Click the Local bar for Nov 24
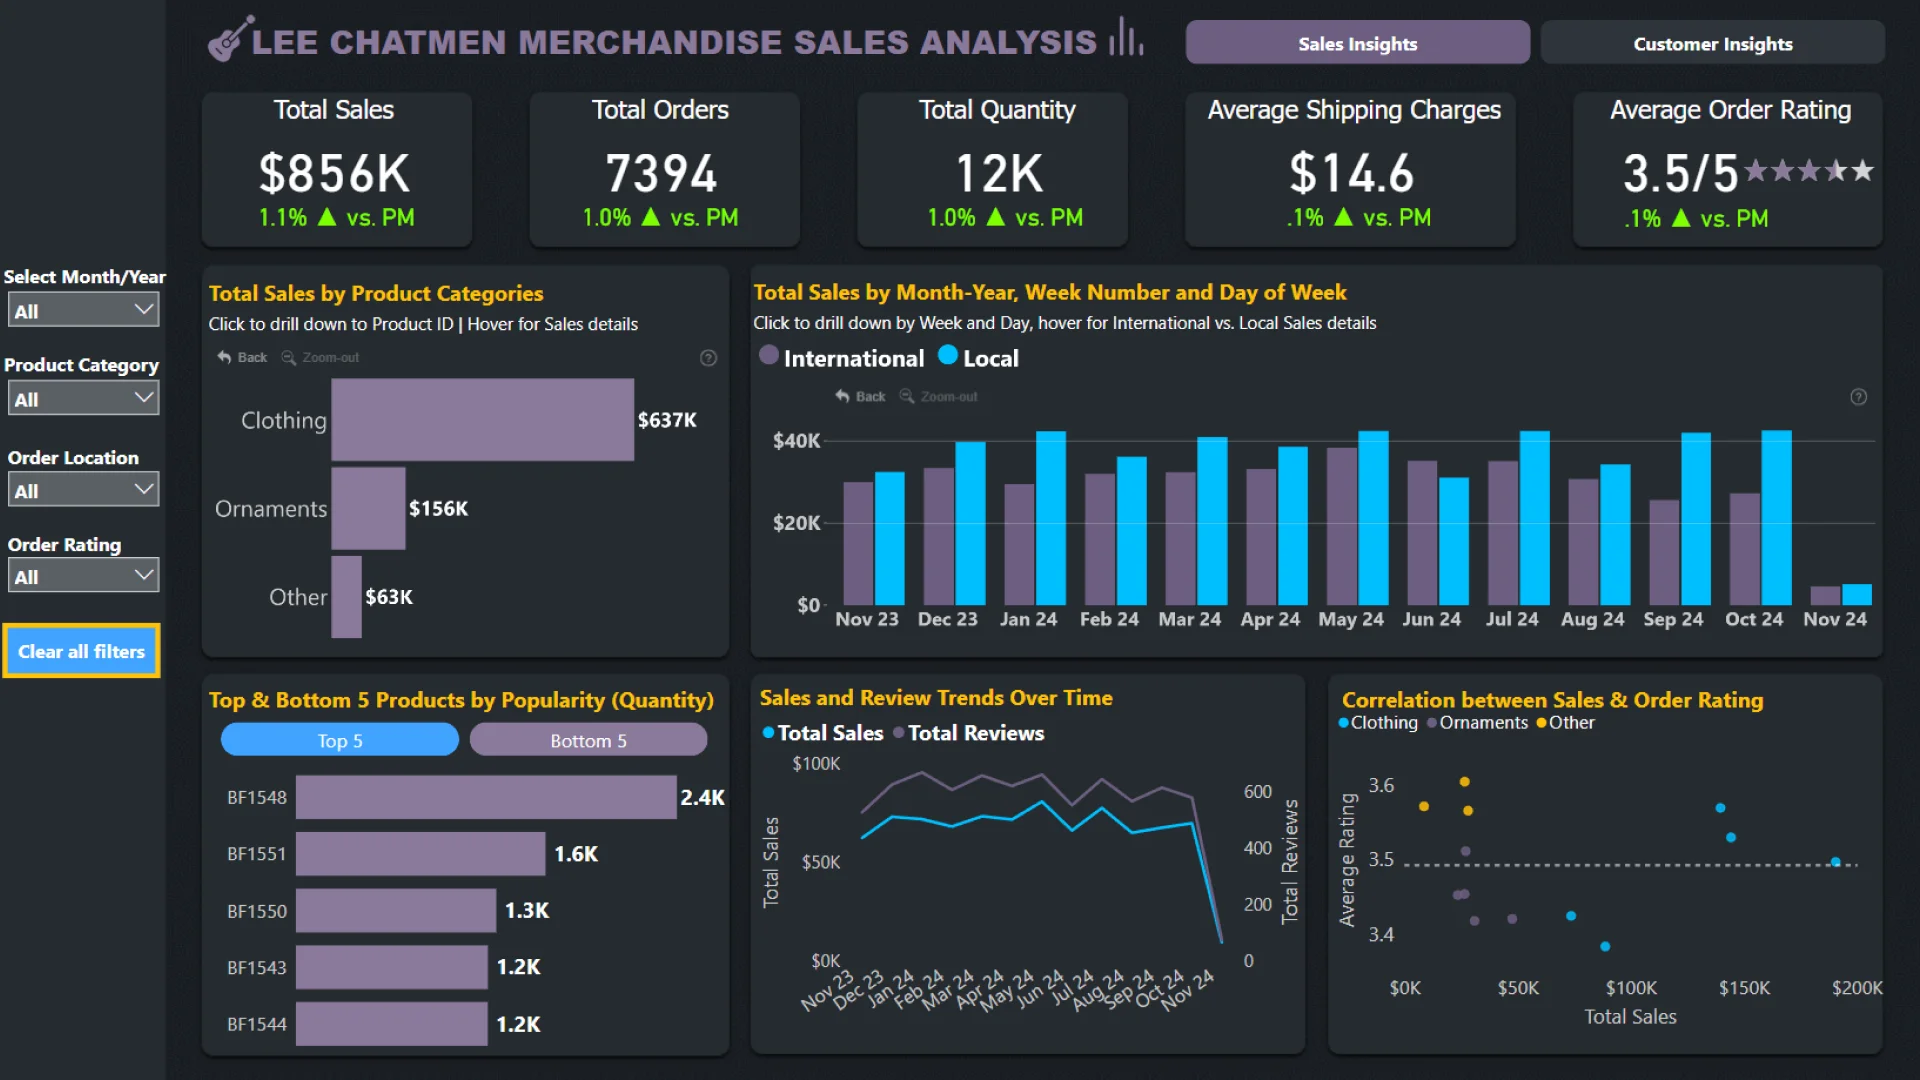Image resolution: width=1920 pixels, height=1080 pixels. point(1856,594)
